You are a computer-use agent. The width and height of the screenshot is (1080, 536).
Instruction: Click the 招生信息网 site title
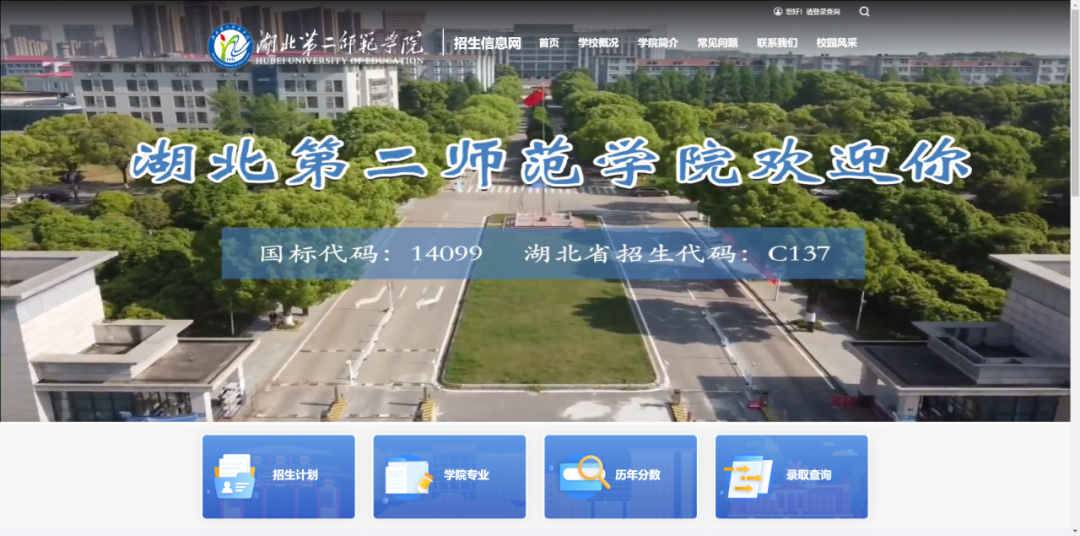[487, 43]
